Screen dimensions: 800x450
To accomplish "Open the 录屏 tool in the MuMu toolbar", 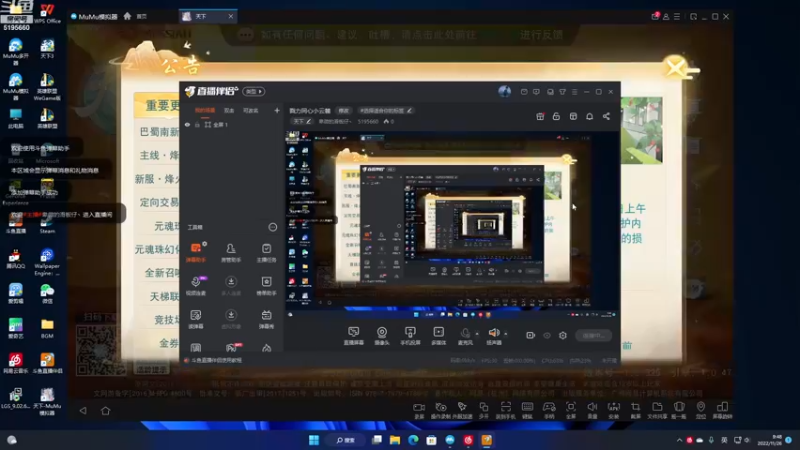I will [x=419, y=410].
